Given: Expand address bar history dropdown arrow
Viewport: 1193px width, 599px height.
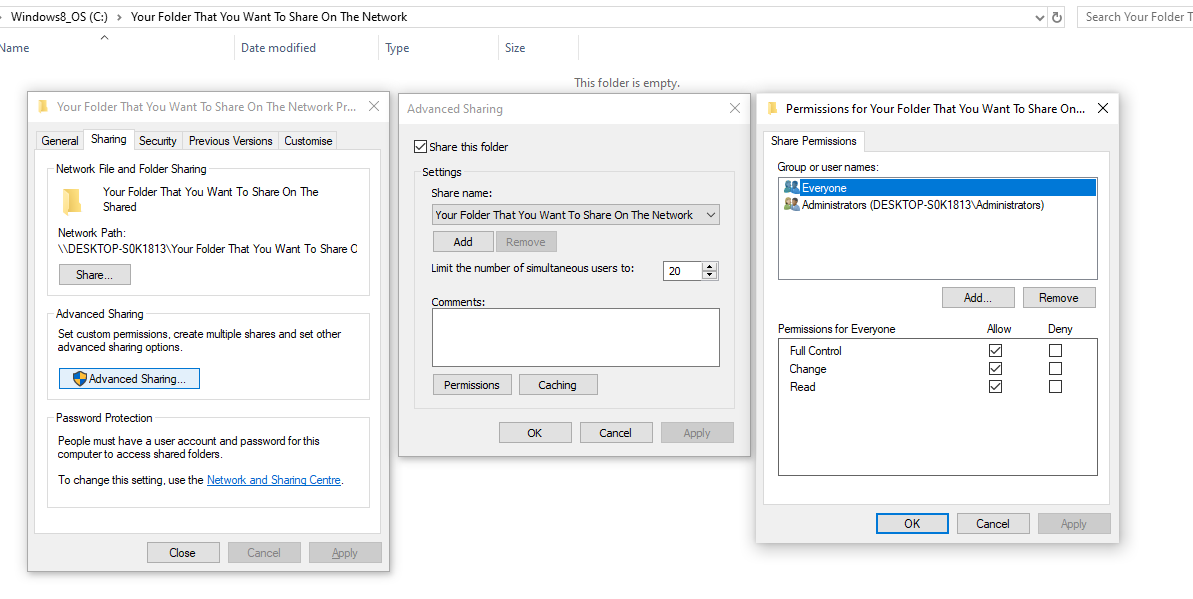Looking at the screenshot, I should [x=1040, y=17].
